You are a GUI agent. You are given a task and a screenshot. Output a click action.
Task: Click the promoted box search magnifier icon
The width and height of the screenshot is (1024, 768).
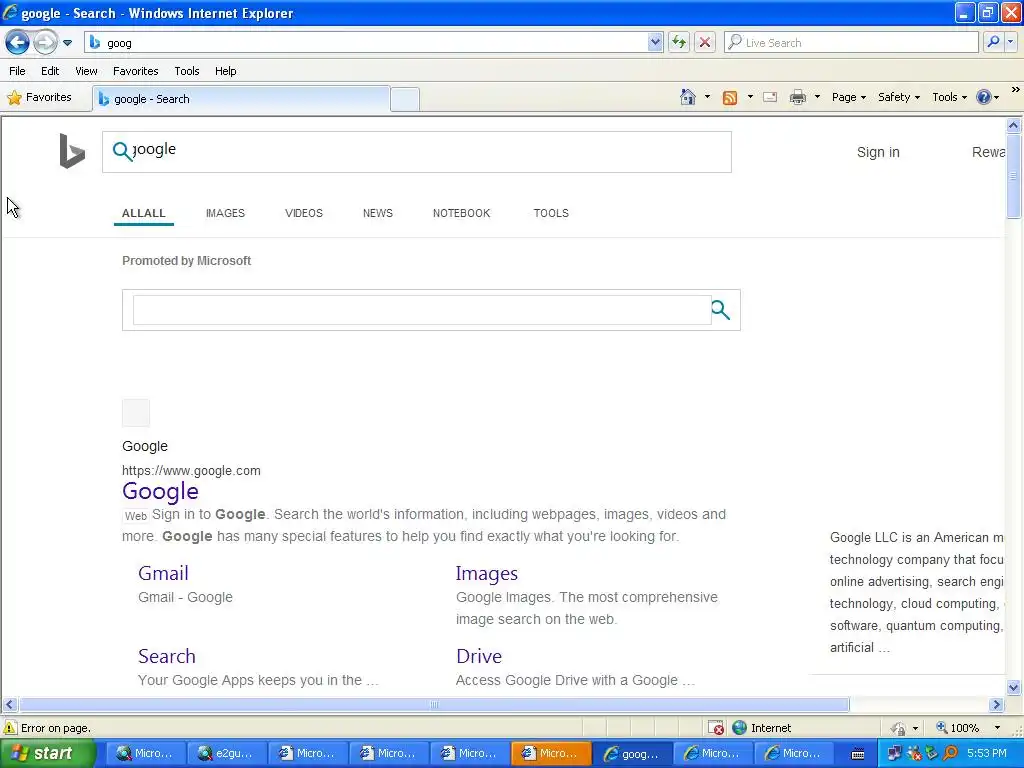(x=720, y=310)
